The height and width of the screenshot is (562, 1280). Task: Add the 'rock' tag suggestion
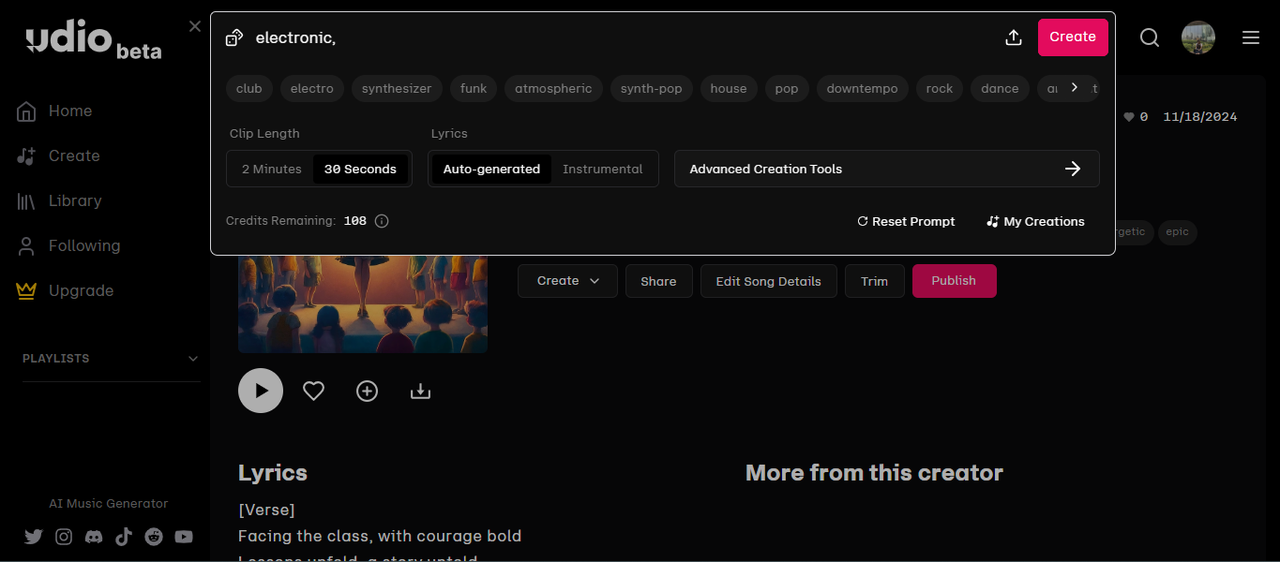[x=940, y=89]
